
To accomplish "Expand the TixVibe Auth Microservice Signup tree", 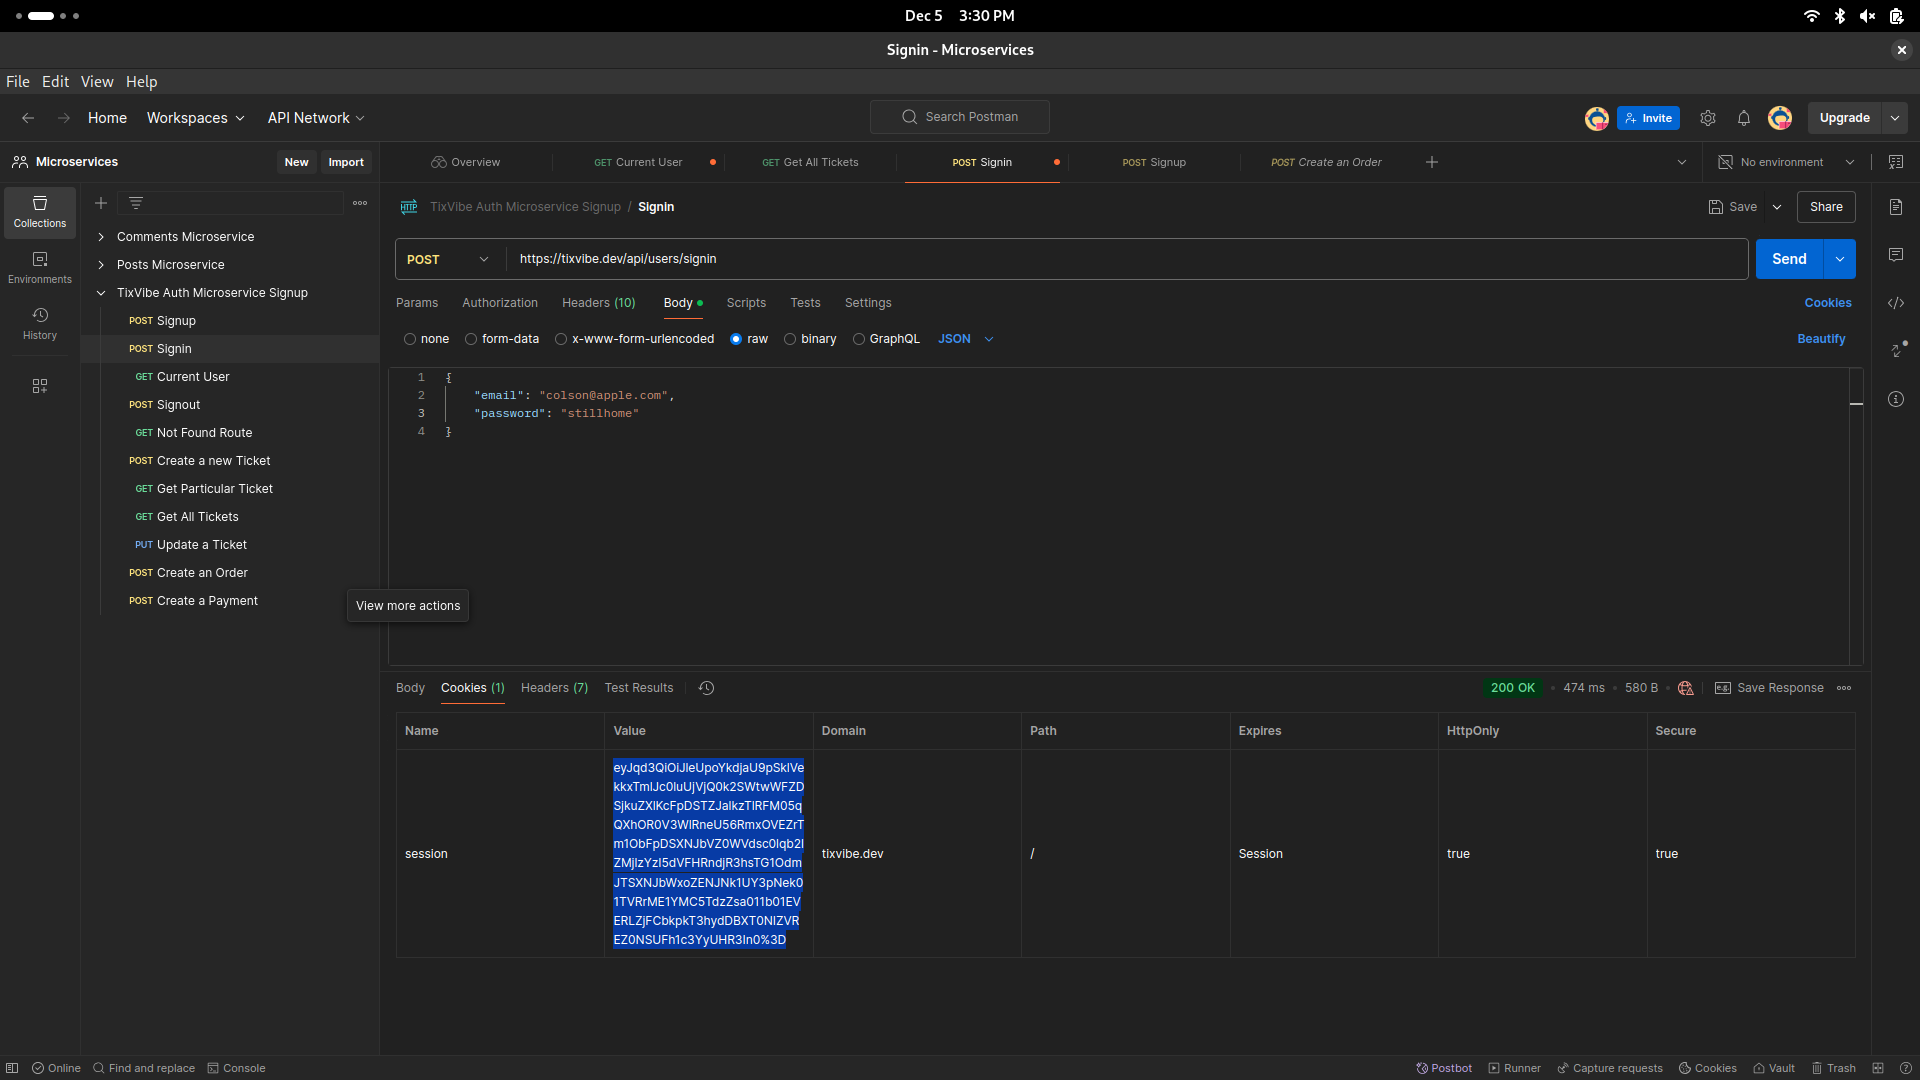I will coord(102,293).
